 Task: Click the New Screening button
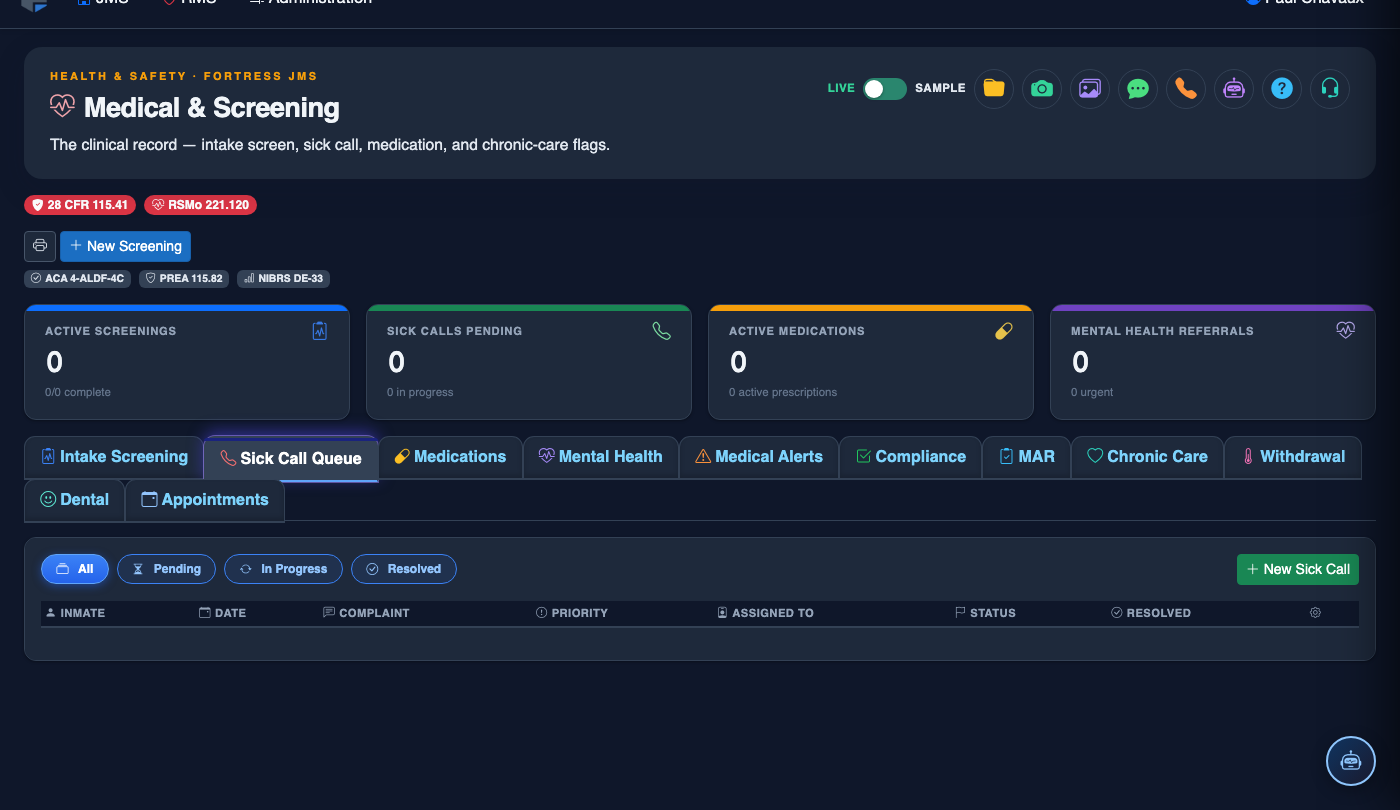(125, 246)
